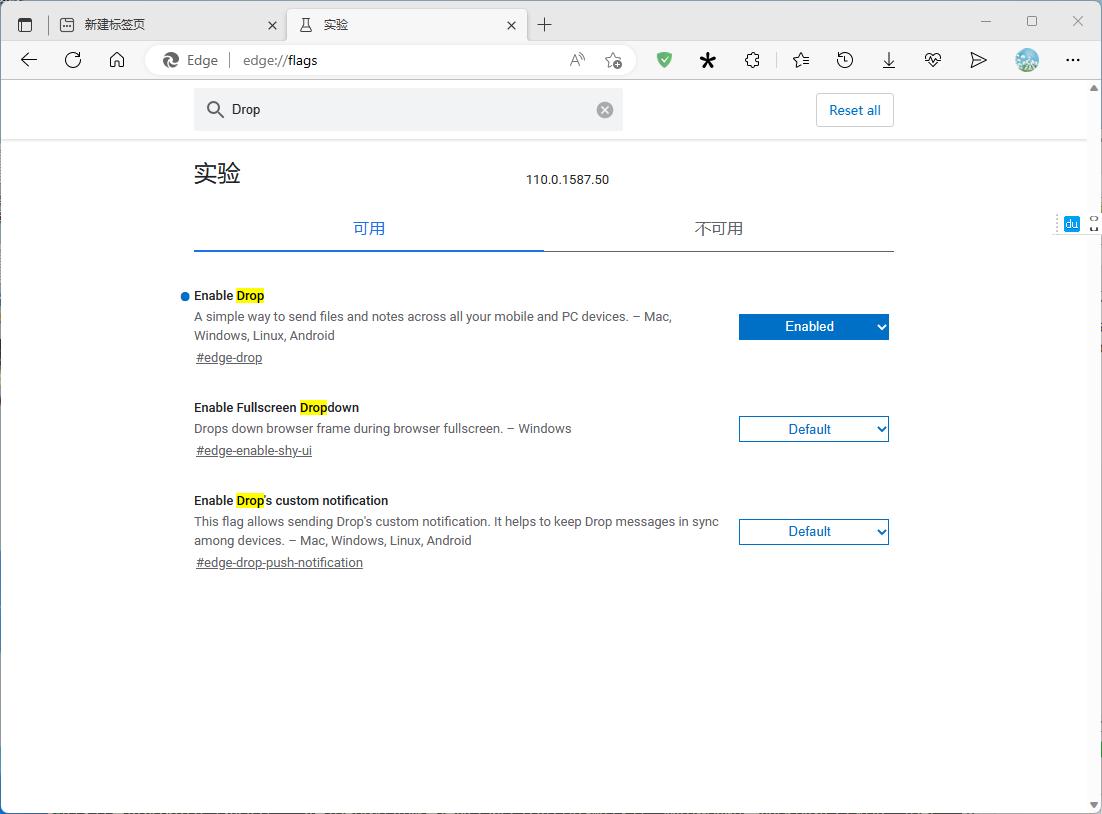
Task: Click the Reset all button
Action: point(854,110)
